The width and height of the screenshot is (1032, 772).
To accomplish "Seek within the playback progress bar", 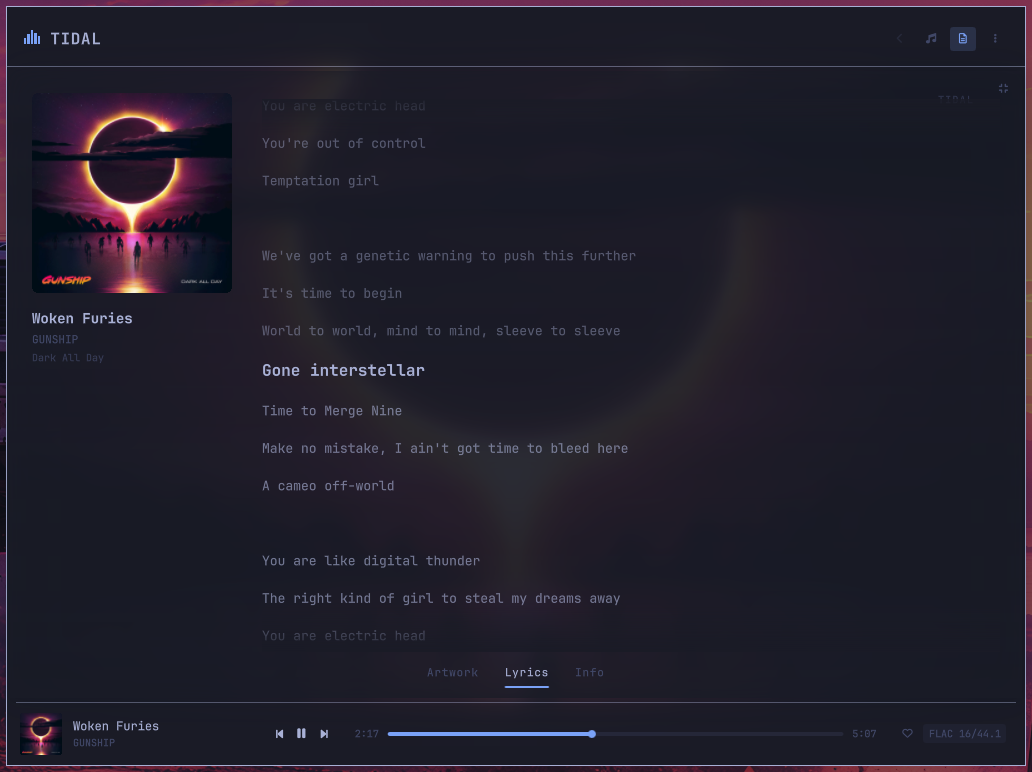I will click(615, 734).
